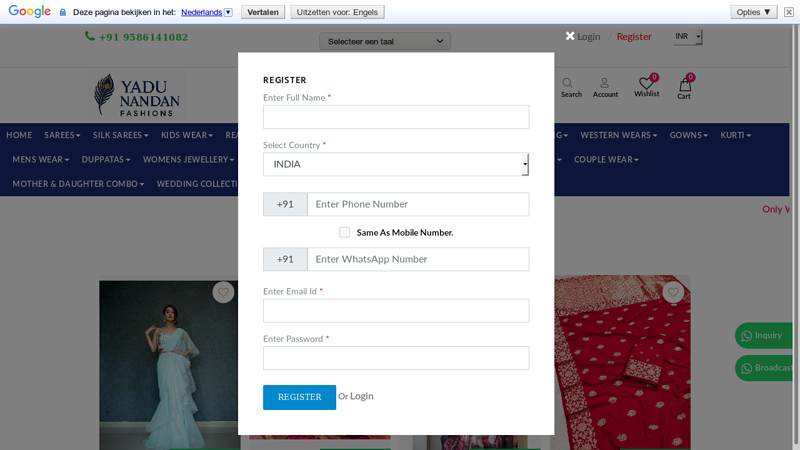Focus the Enter Password field
Screen dimensions: 800x450
[396, 358]
